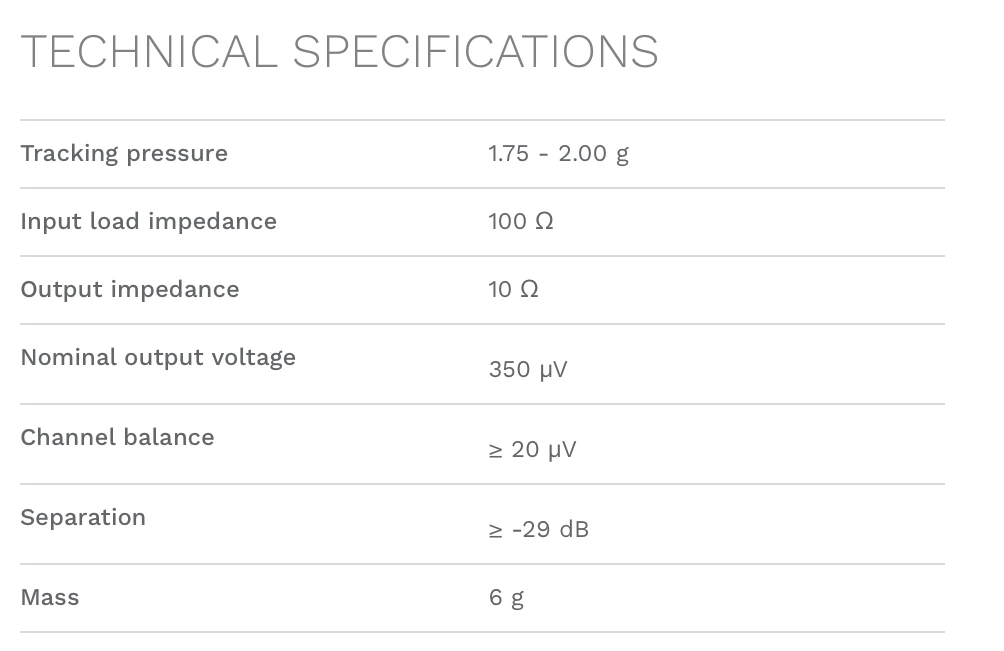Image resolution: width=1004 pixels, height=651 pixels.
Task: Select the Channel balance label
Action: click(118, 437)
